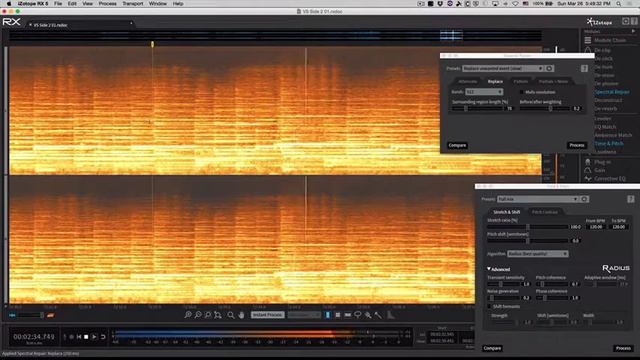
Task: Click Process in the Time & Pitch window
Action: [x=623, y=348]
